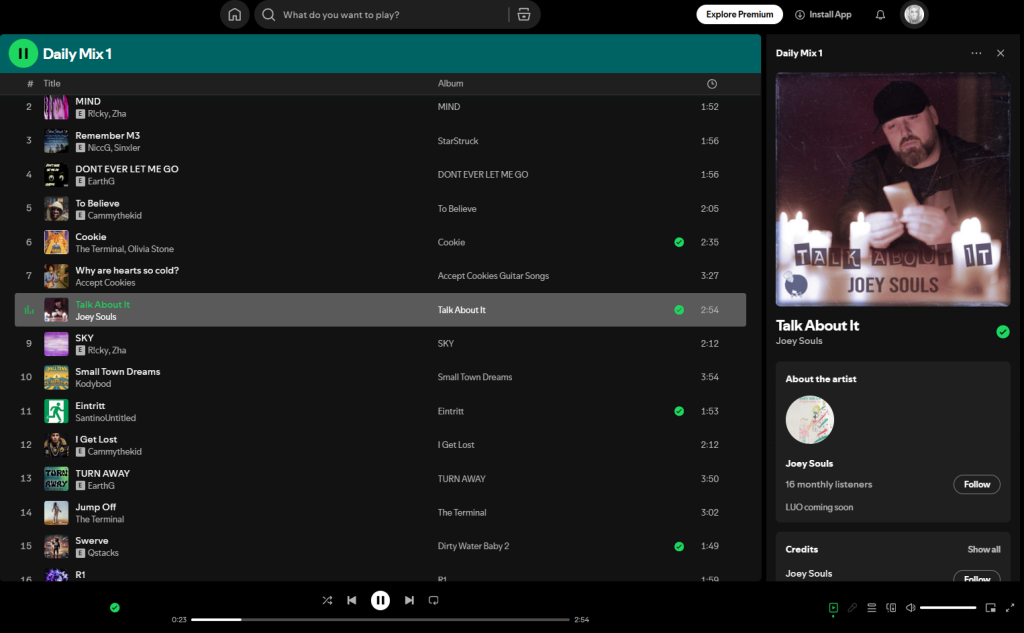1024x633 pixels.
Task: Open Talk About It title in side panel
Action: tap(817, 325)
